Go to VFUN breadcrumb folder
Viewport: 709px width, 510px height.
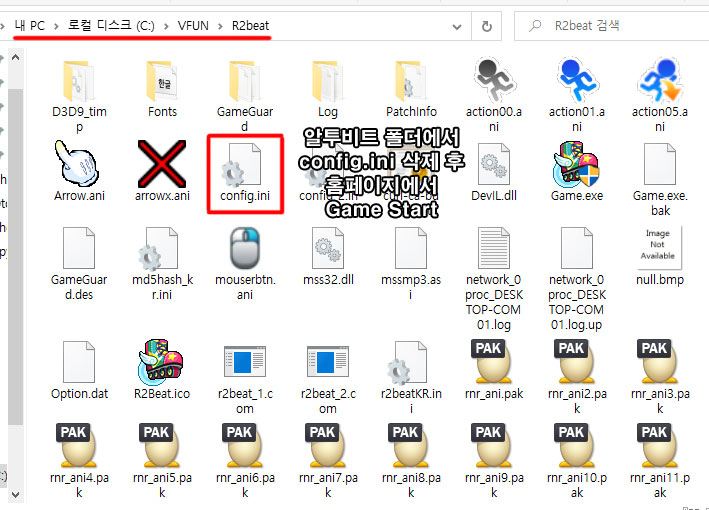click(x=193, y=26)
